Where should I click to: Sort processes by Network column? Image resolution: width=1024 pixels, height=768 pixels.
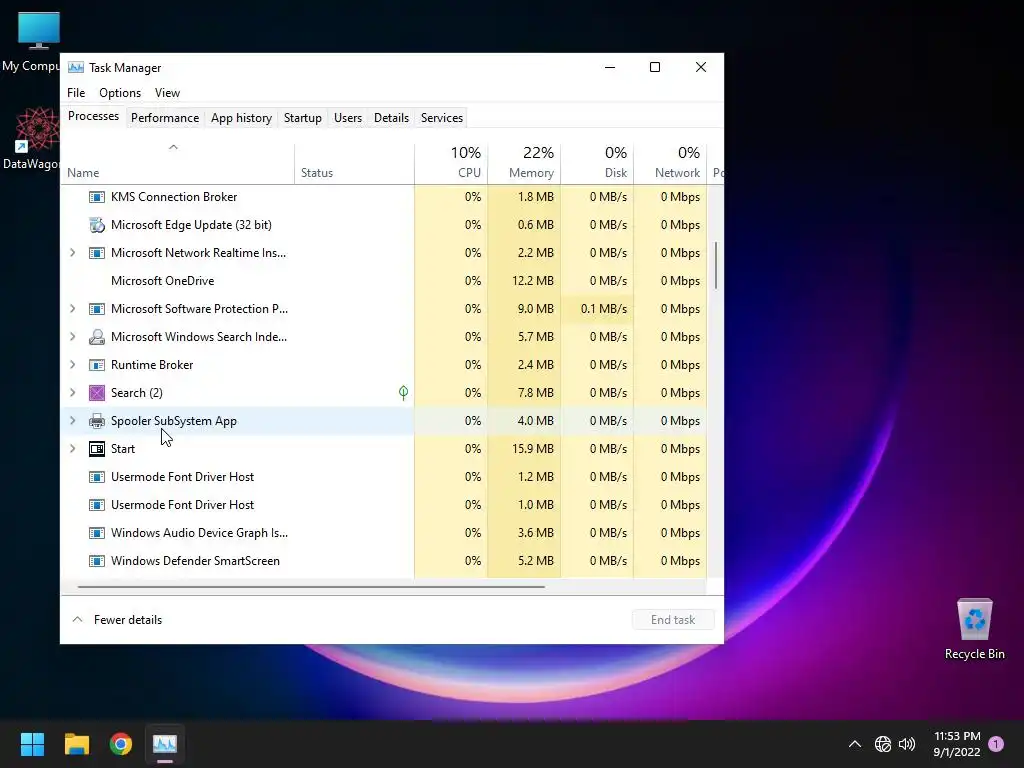(671, 163)
